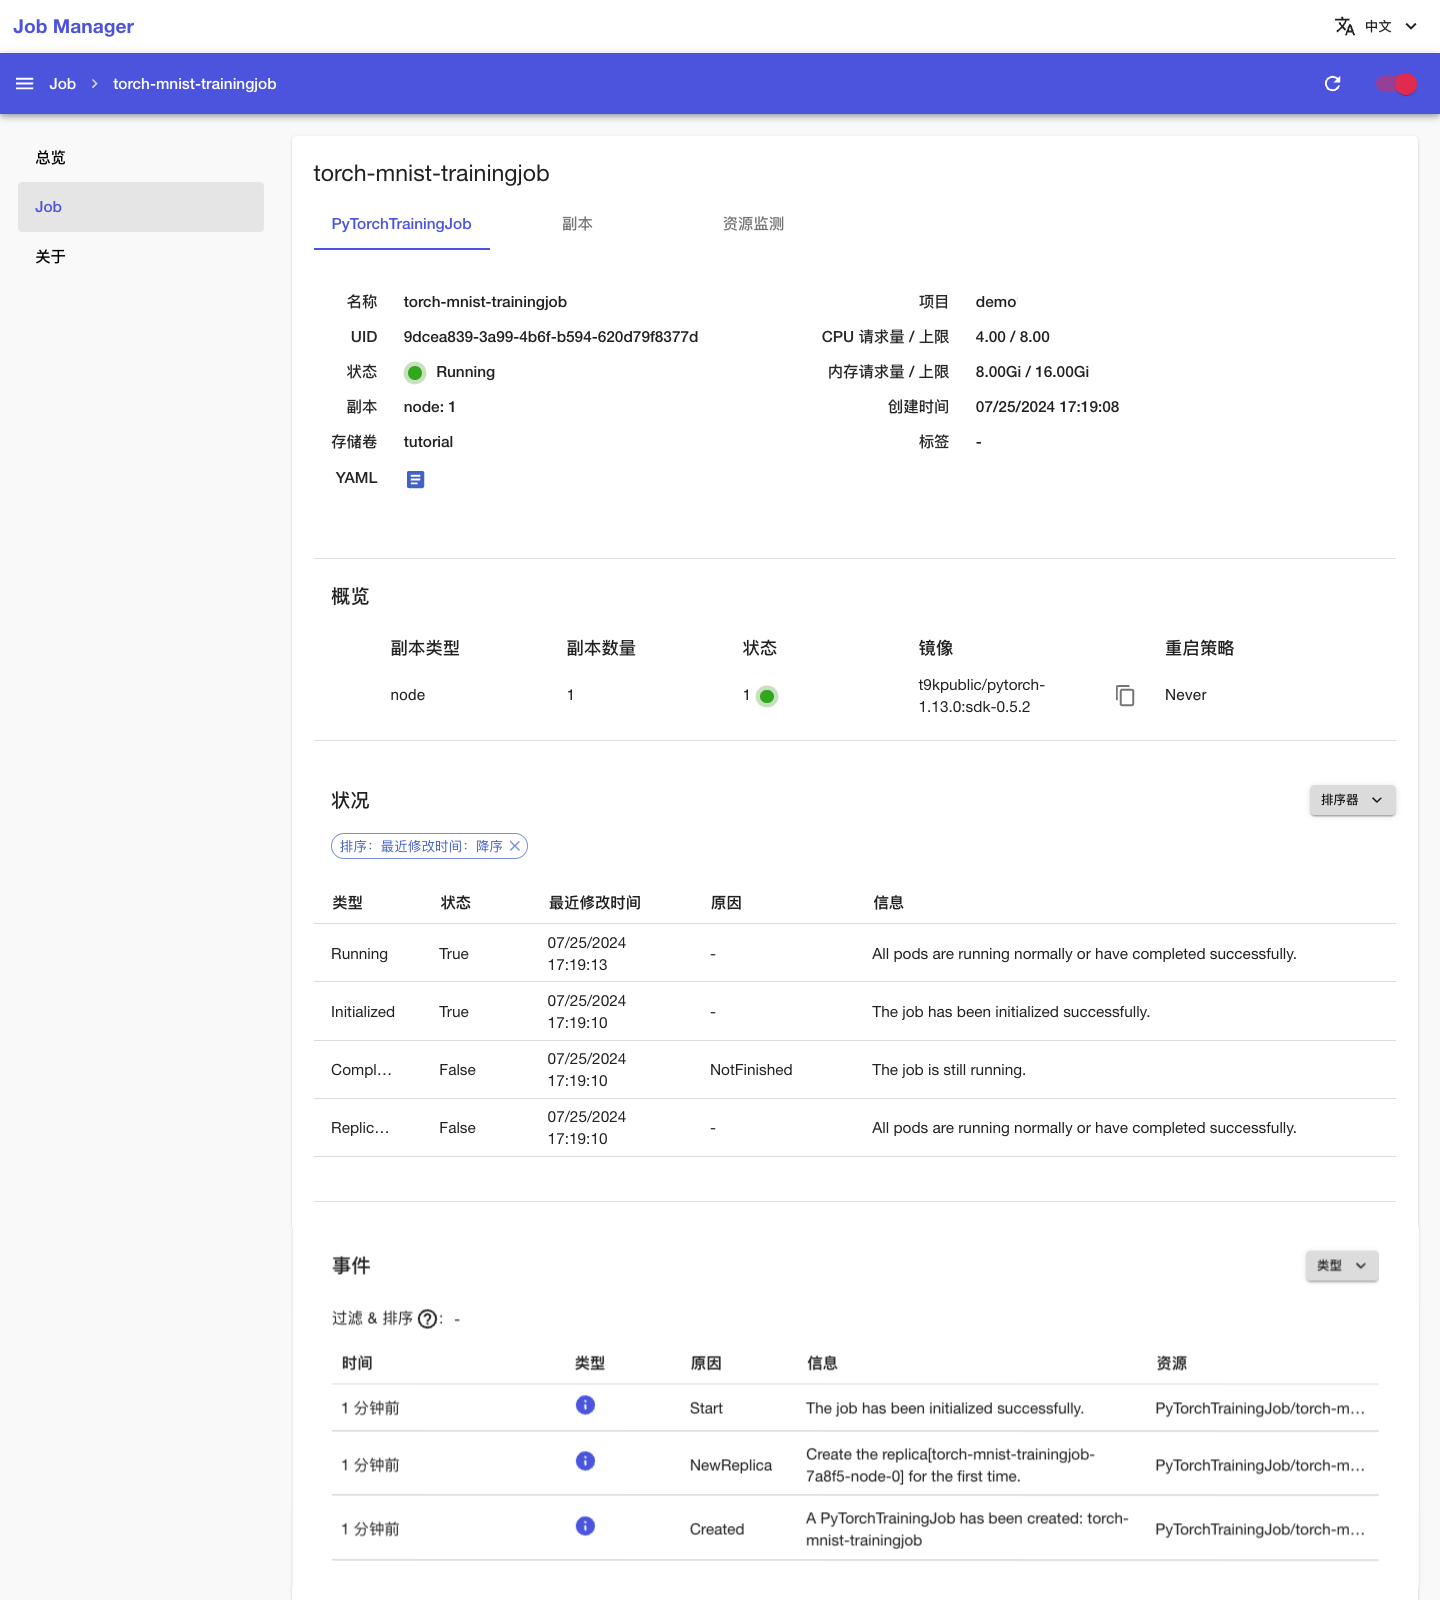Select Job in the sidebar
This screenshot has width=1440, height=1600.
tap(141, 207)
